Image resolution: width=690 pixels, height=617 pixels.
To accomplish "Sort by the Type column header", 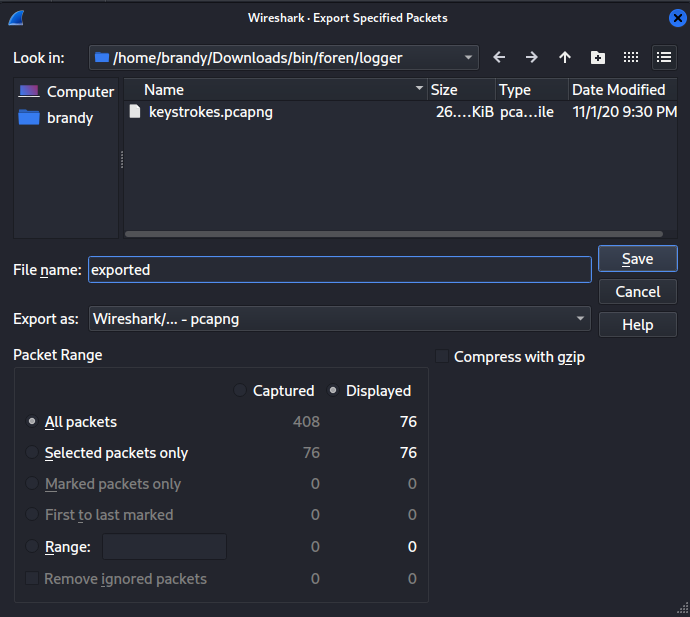I will point(532,90).
